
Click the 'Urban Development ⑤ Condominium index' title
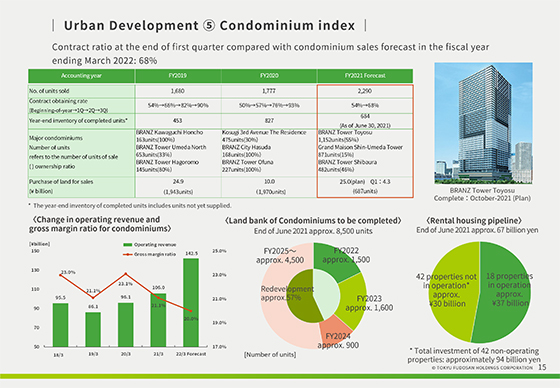coord(209,25)
